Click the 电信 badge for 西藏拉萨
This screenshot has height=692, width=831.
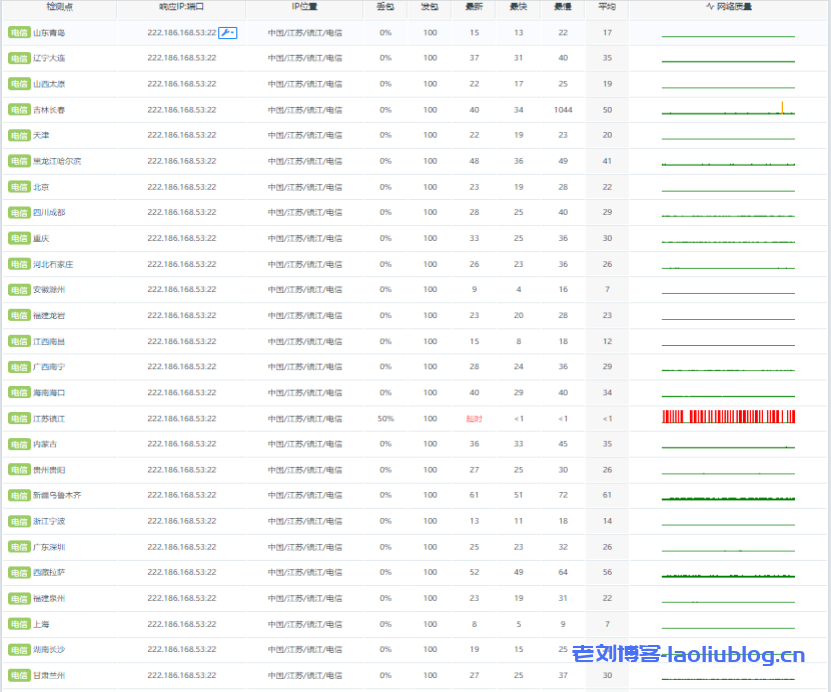[x=18, y=573]
